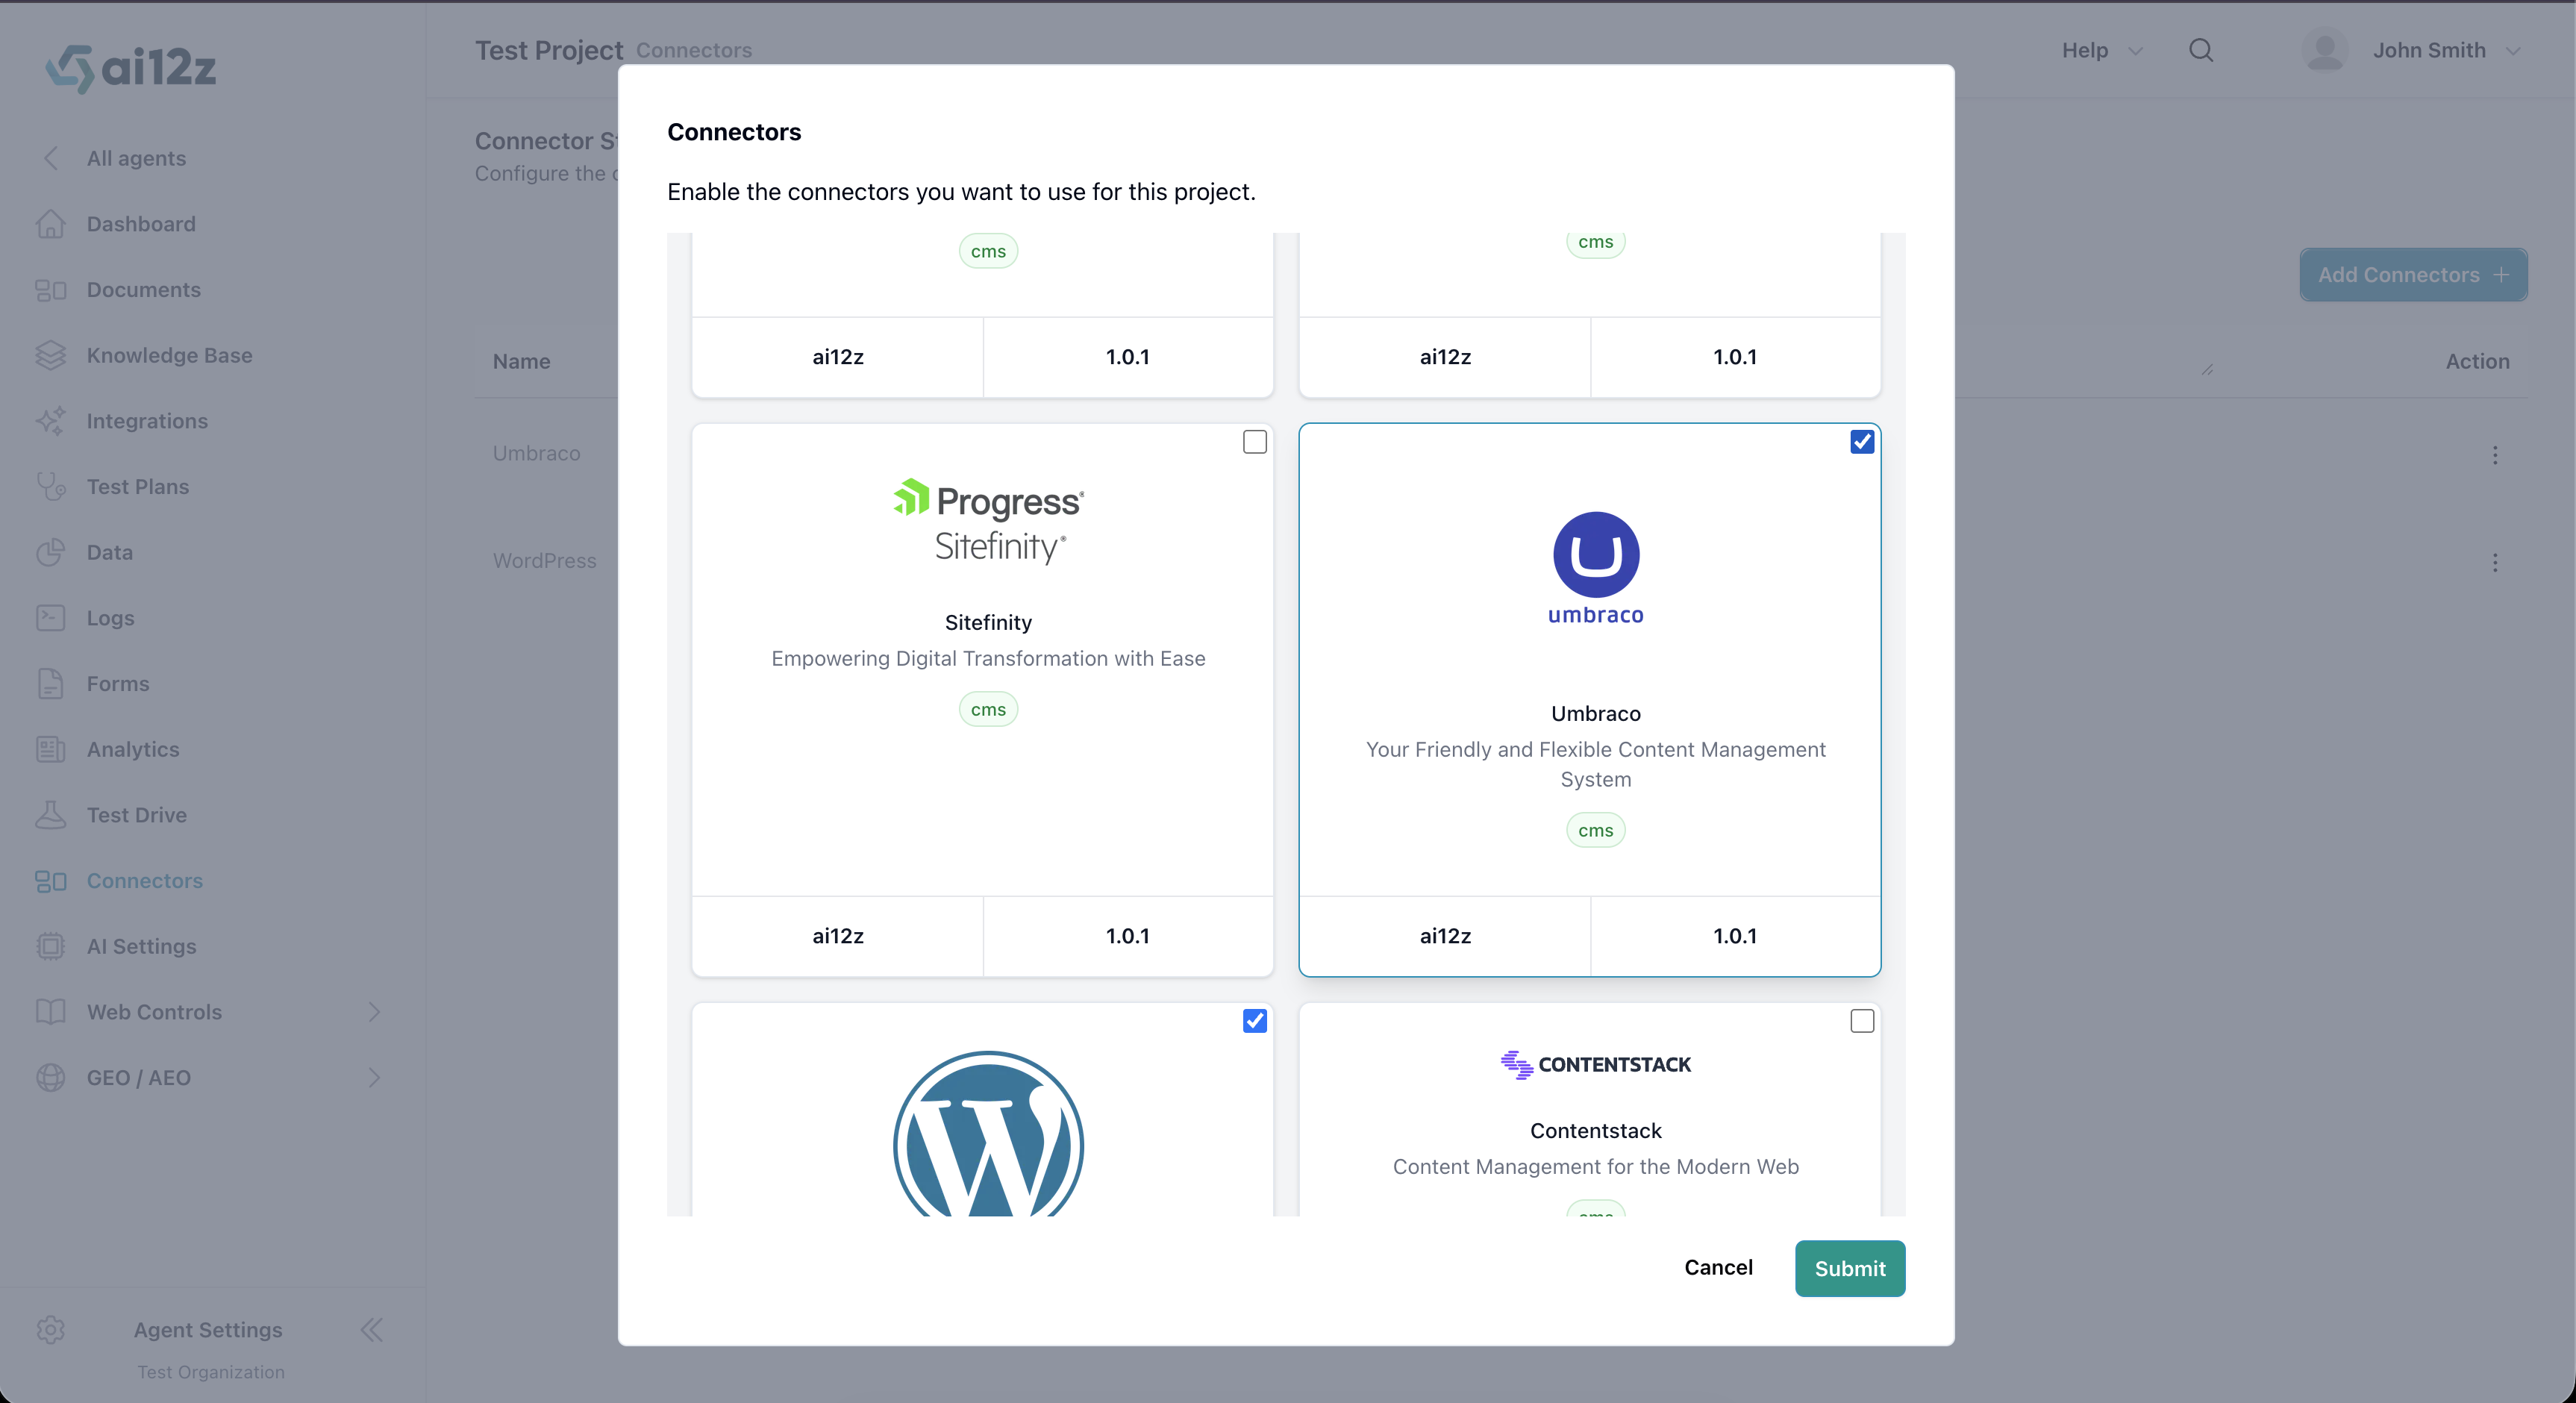The image size is (2576, 1403).
Task: Expand the Help dropdown
Action: click(x=2102, y=50)
